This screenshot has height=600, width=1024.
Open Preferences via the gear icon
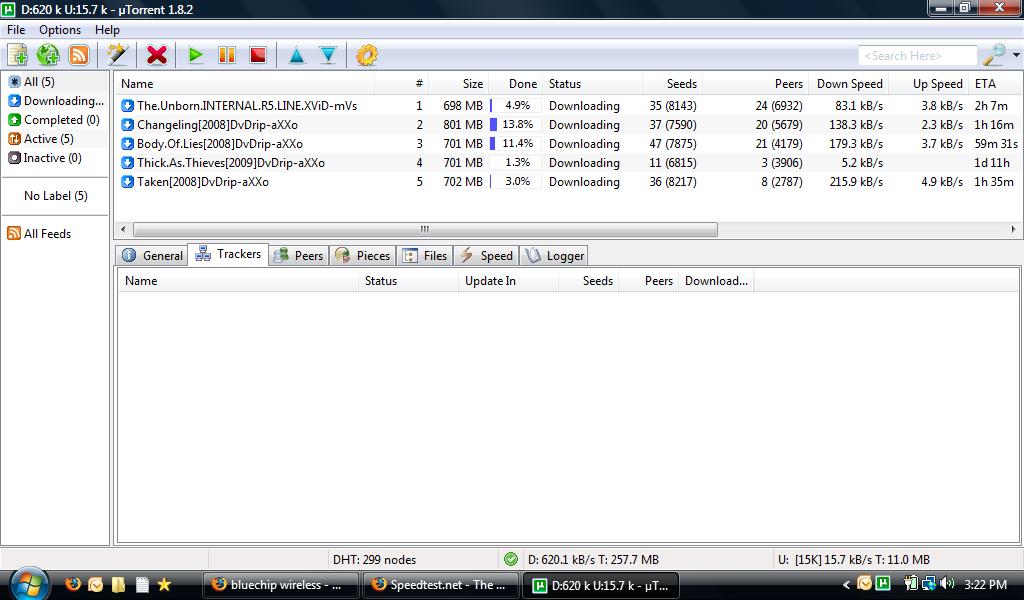tap(366, 55)
